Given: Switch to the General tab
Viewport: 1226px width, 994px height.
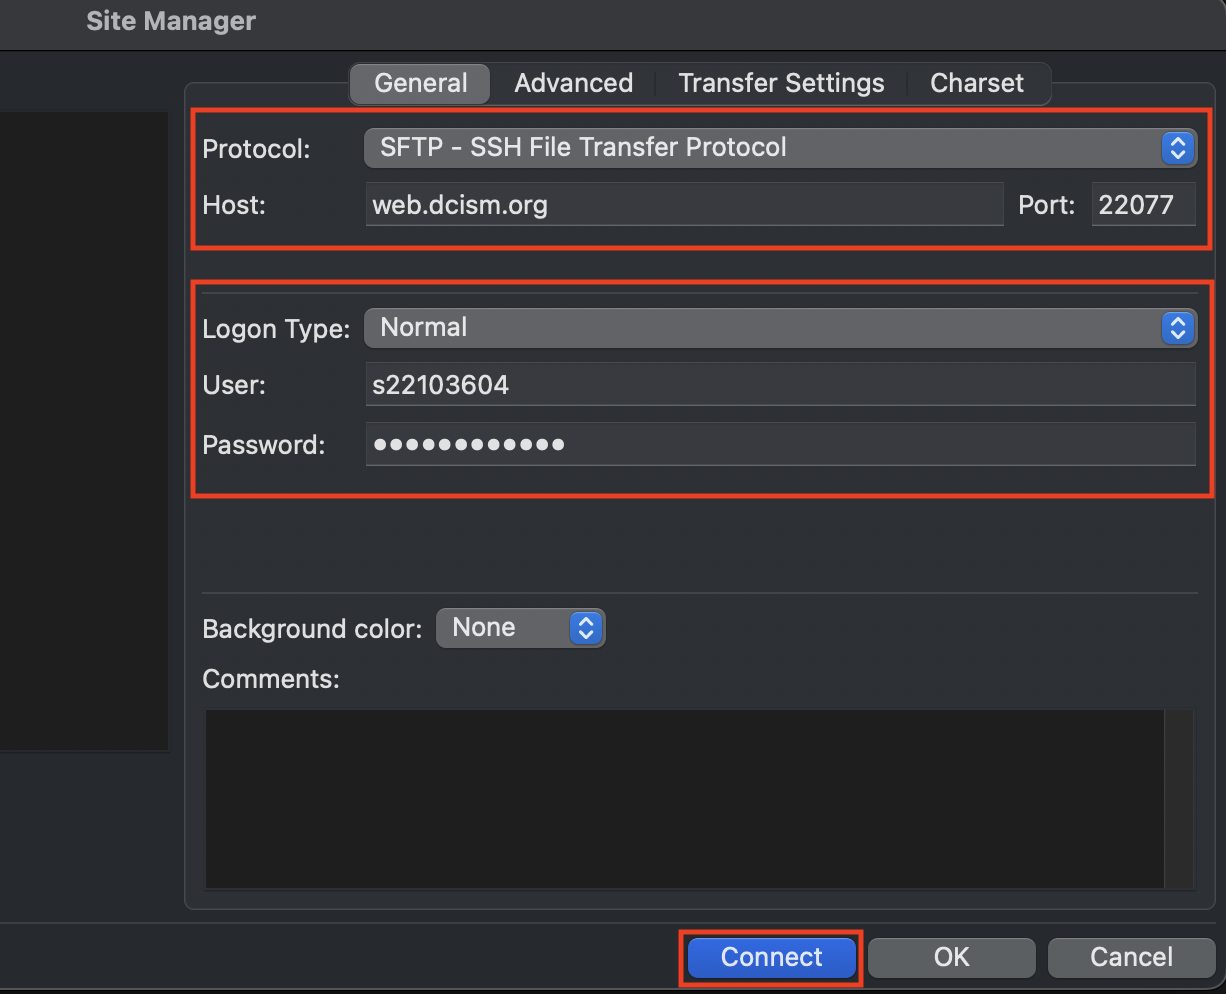Looking at the screenshot, I should [419, 83].
